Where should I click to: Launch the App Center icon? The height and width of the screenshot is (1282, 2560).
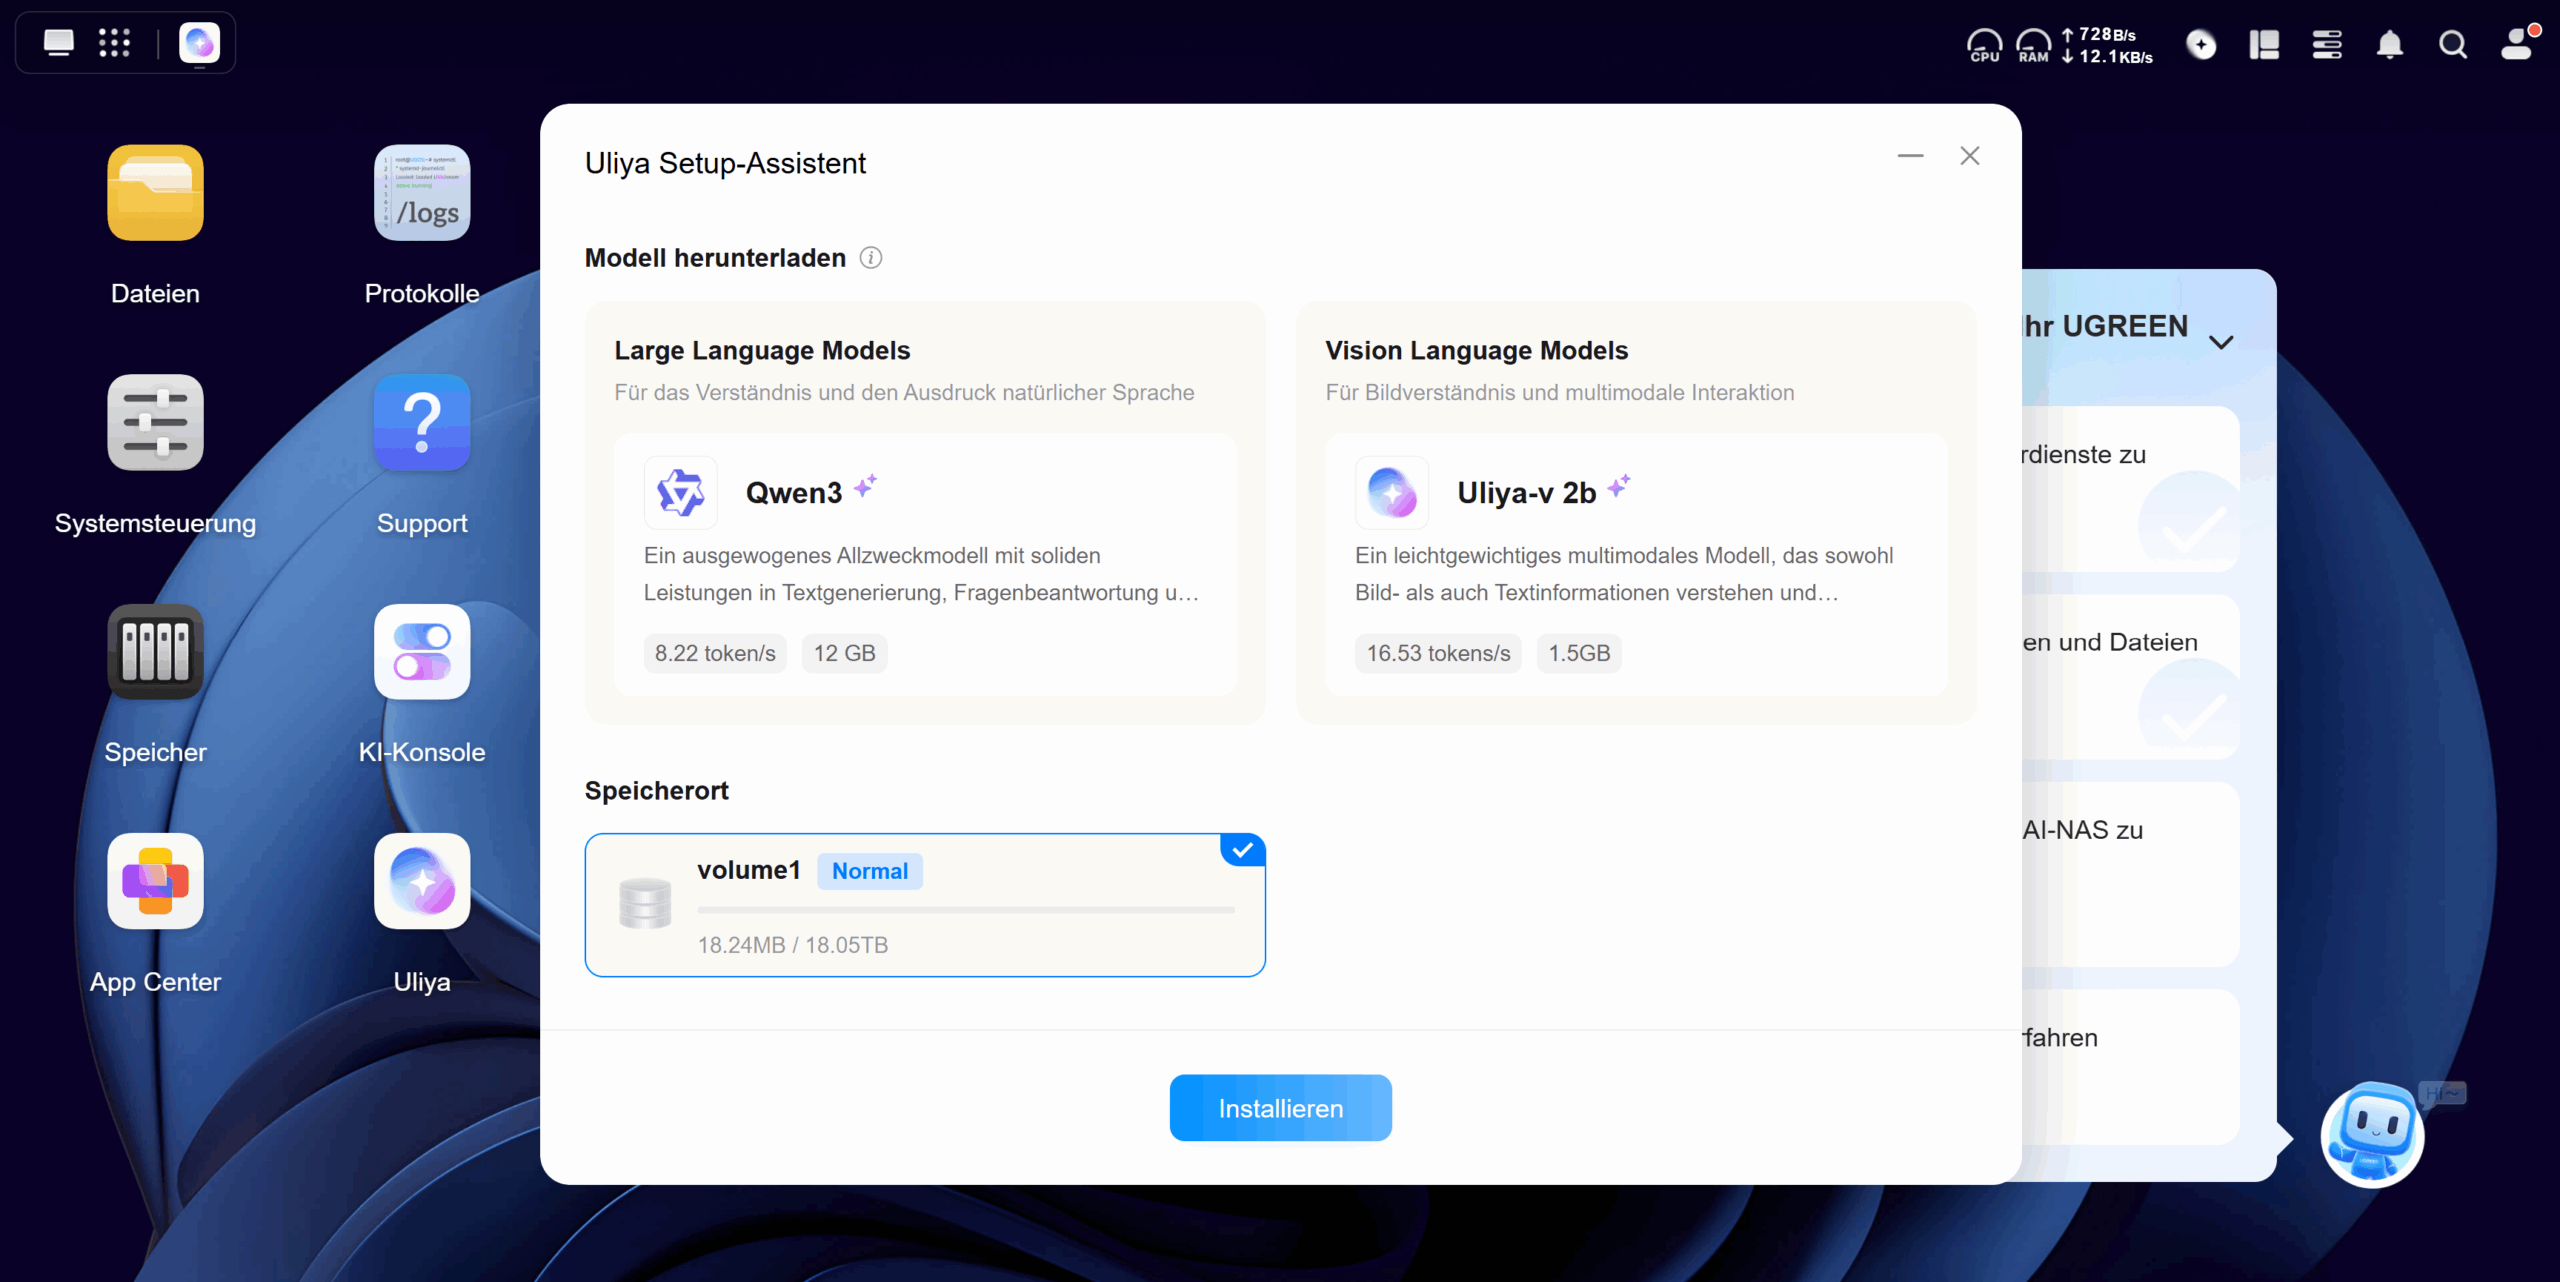pyautogui.click(x=155, y=881)
